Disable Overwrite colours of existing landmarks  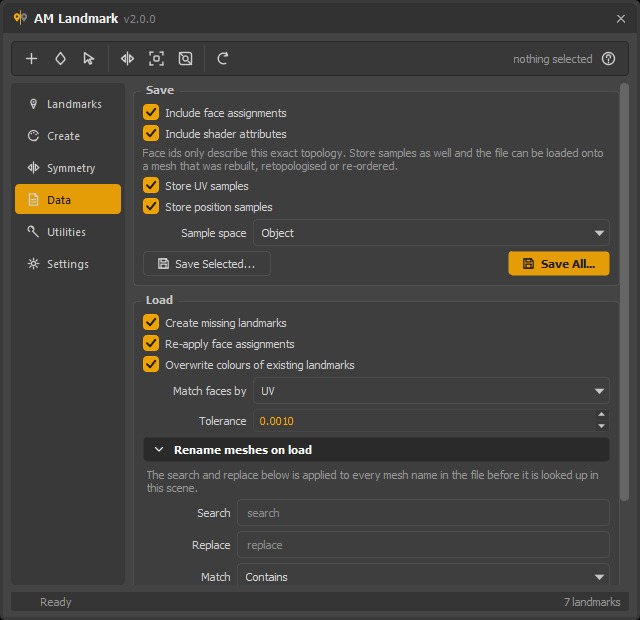[151, 364]
